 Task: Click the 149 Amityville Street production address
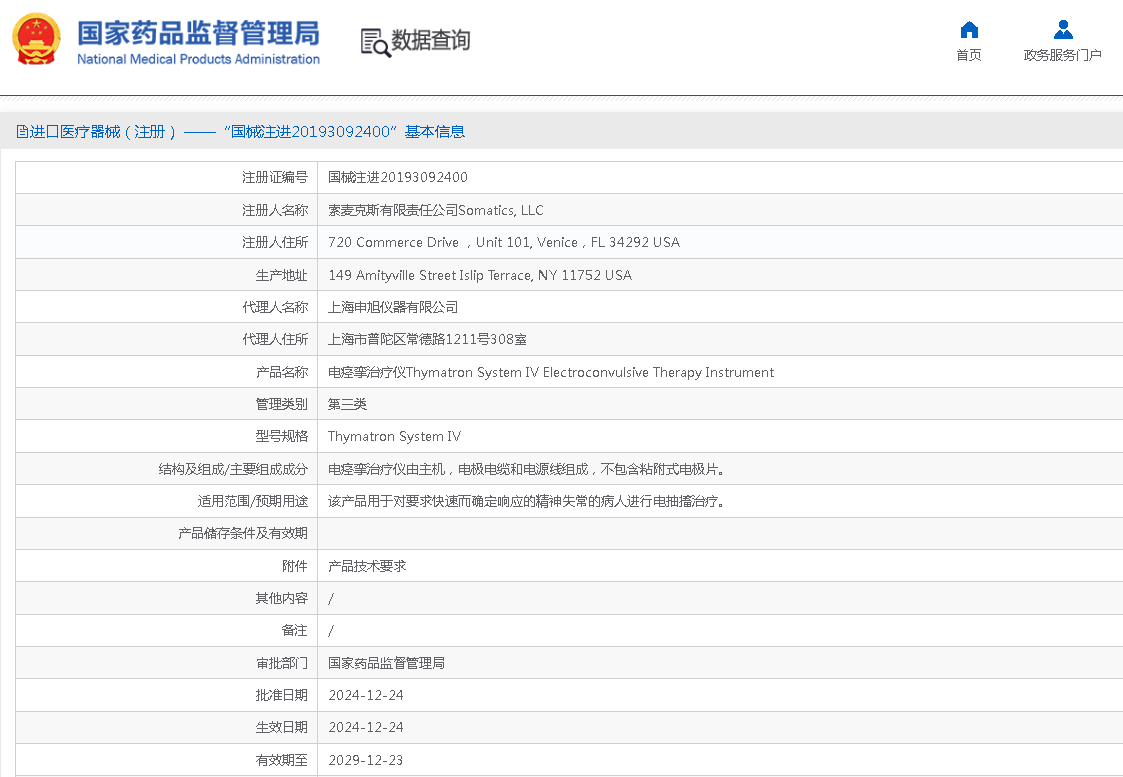pyautogui.click(x=480, y=275)
